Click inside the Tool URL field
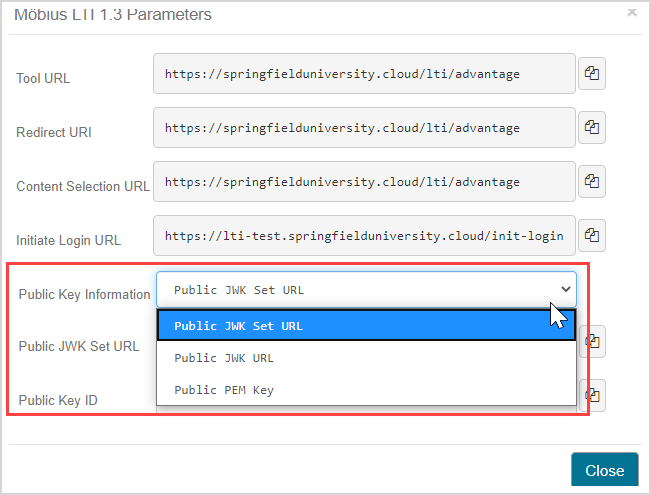 [364, 74]
